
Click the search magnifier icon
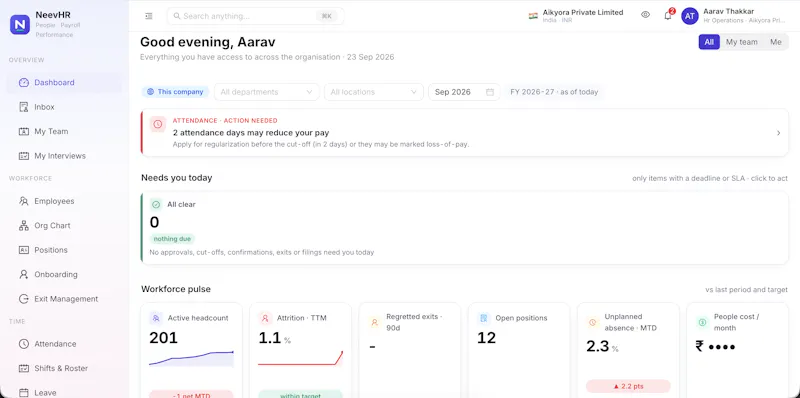click(177, 16)
